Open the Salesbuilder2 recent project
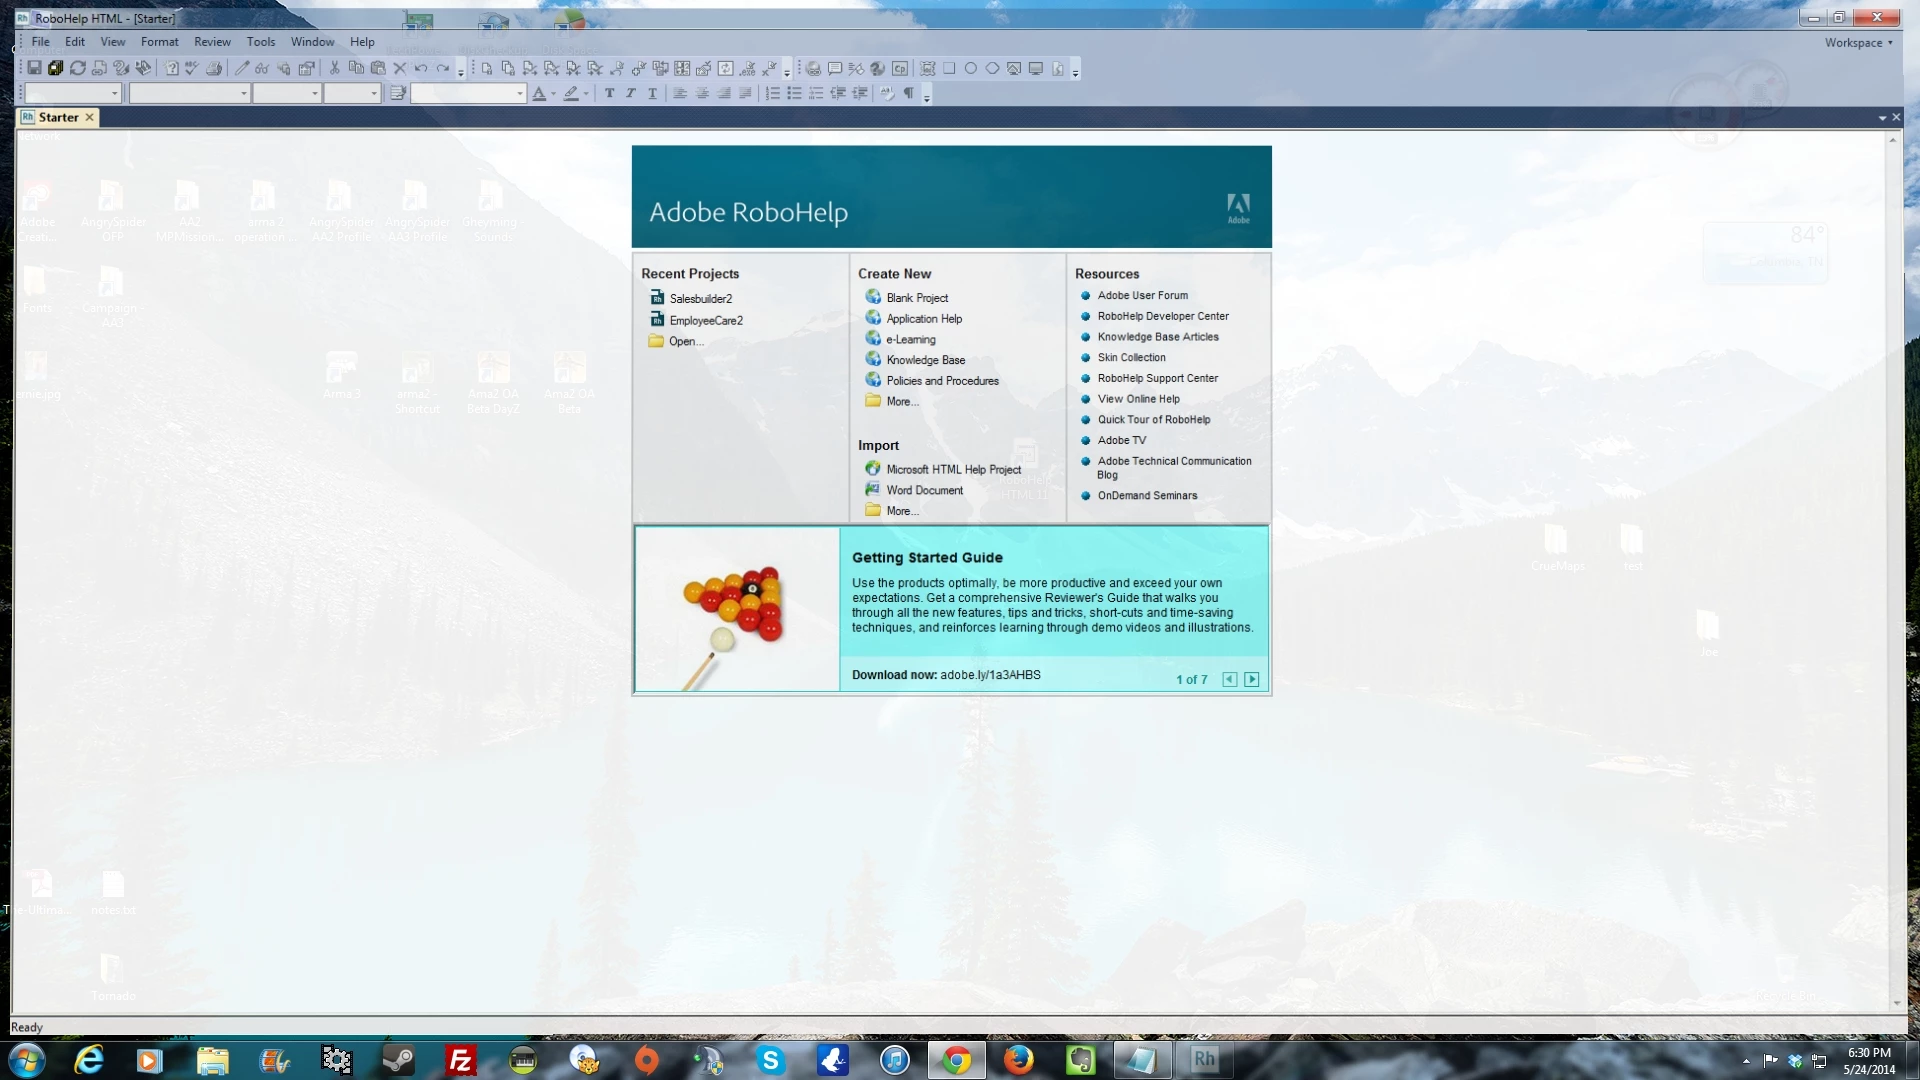Image resolution: width=1920 pixels, height=1080 pixels. (x=700, y=298)
